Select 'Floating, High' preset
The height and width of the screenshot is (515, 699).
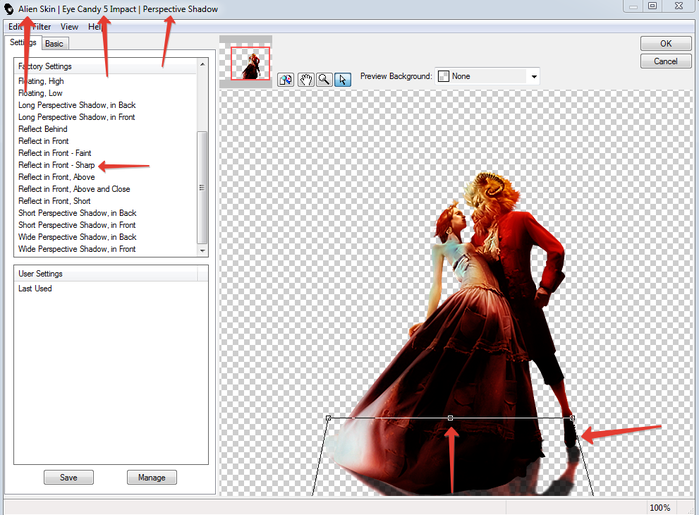click(41, 81)
